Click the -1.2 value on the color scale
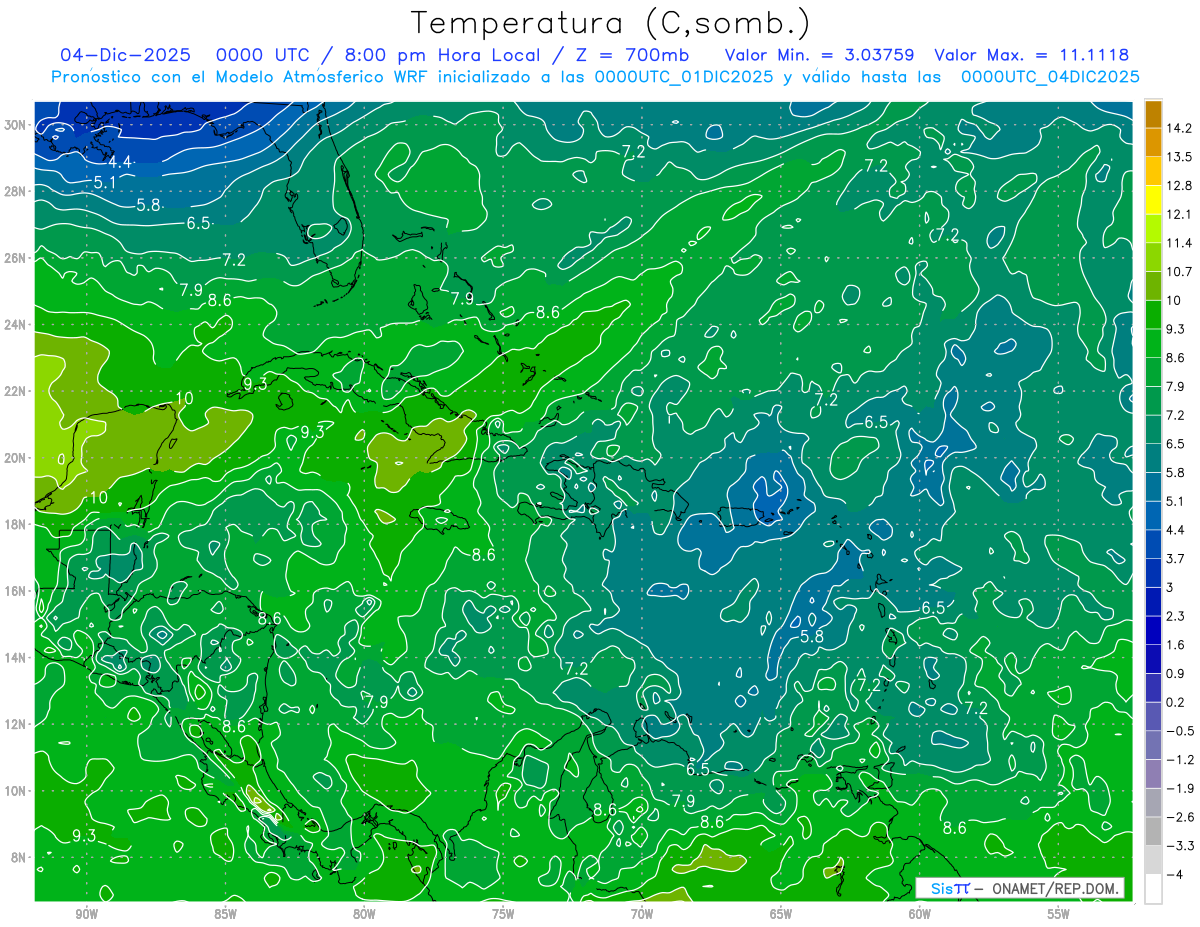This screenshot has width=1200, height=927. tap(1180, 760)
